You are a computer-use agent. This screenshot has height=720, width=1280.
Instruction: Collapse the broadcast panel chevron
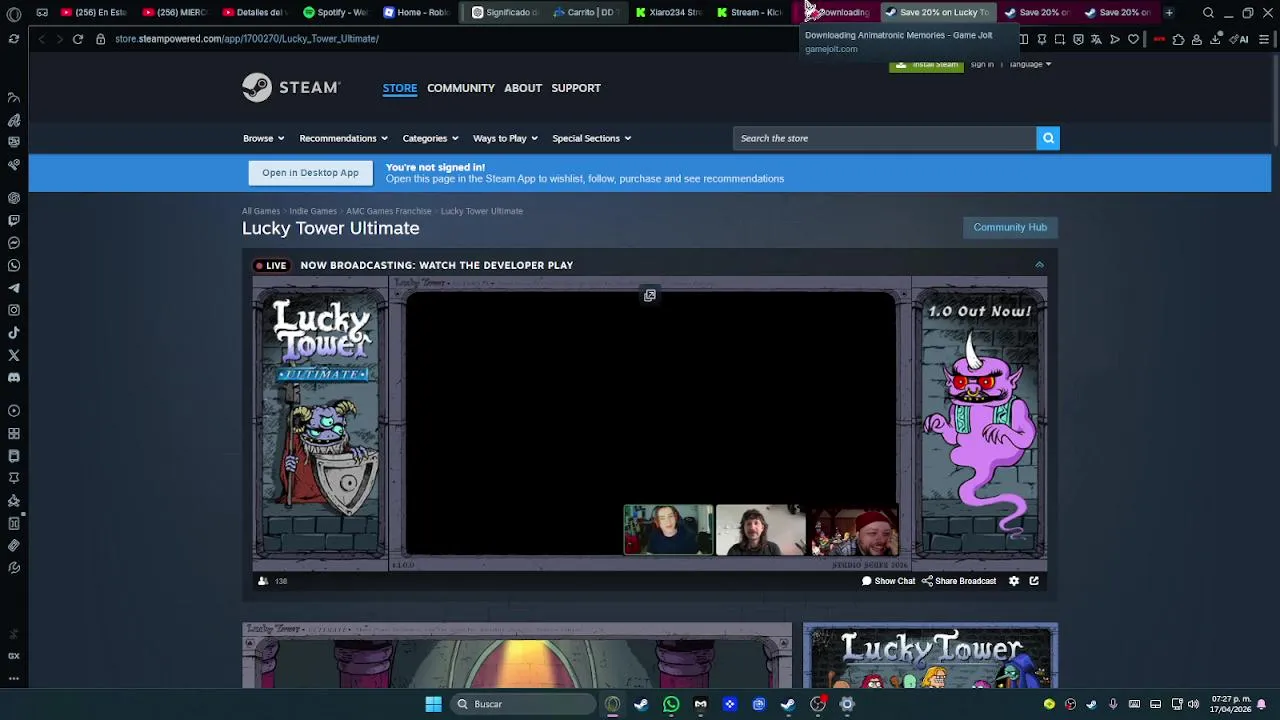pyautogui.click(x=1039, y=265)
